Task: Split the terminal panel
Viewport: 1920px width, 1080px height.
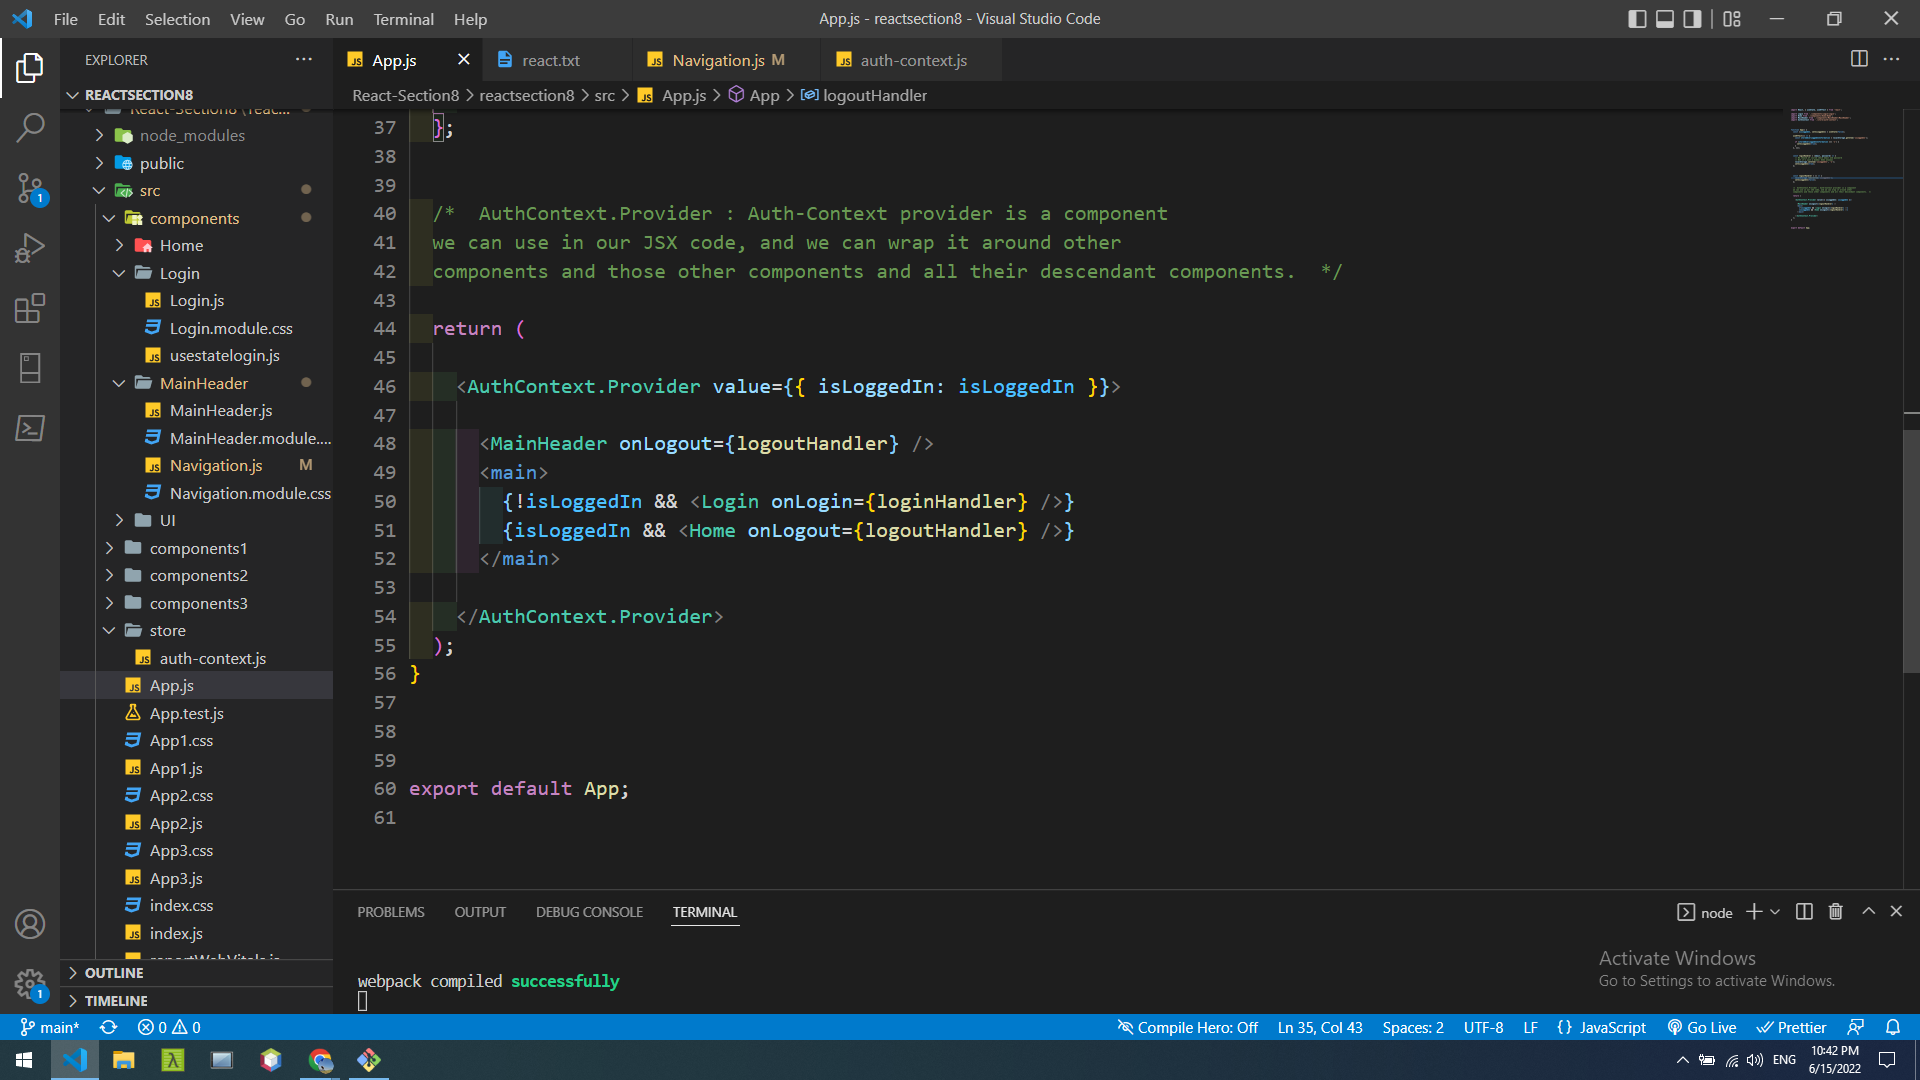Action: pos(1804,912)
